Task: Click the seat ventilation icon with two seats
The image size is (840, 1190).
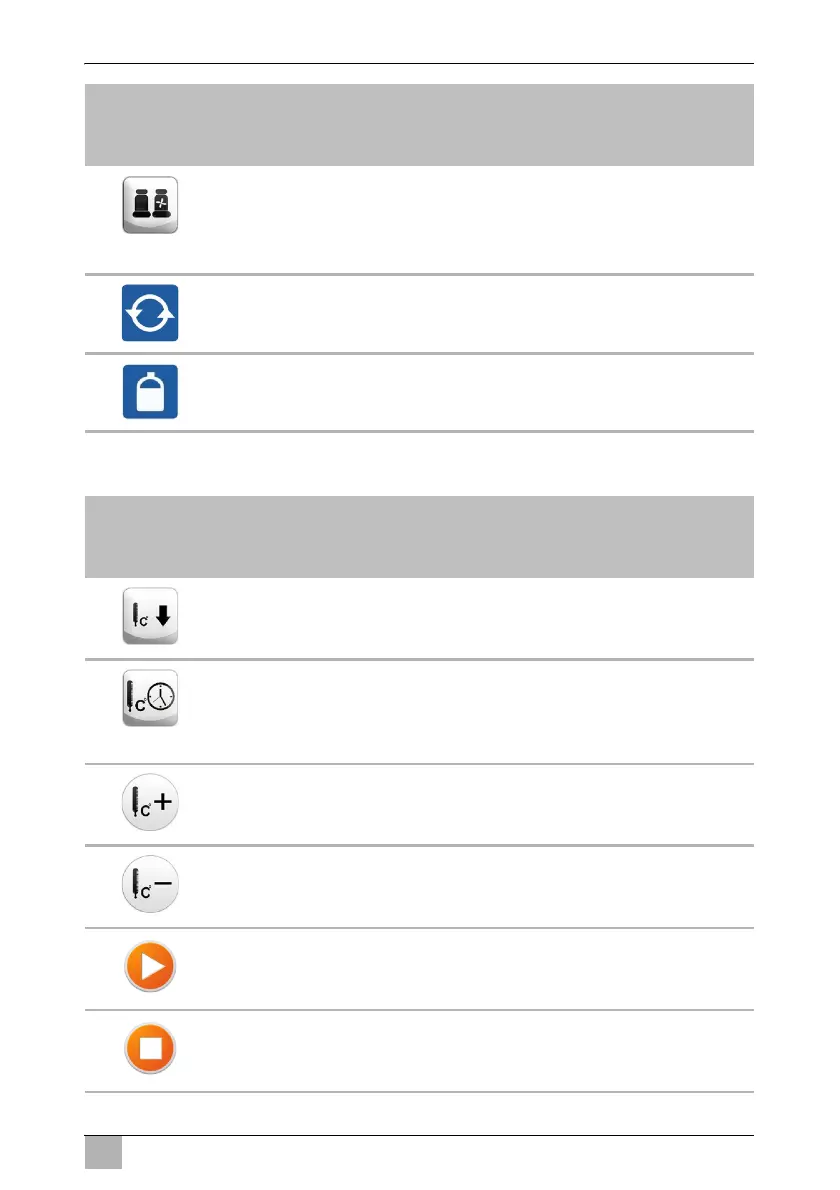Action: tap(150, 205)
